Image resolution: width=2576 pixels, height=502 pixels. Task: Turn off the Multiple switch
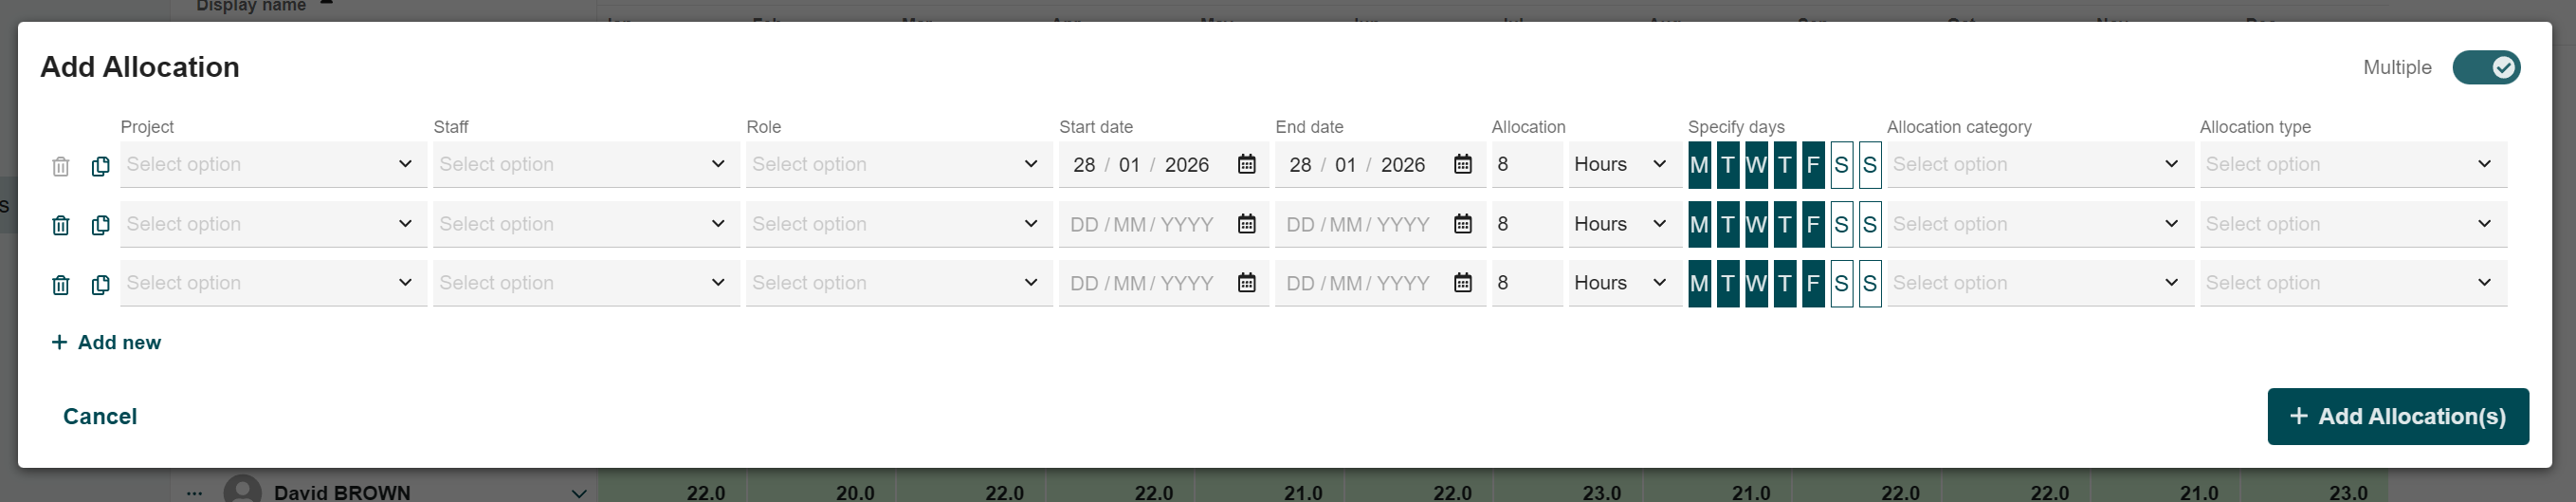point(2486,67)
